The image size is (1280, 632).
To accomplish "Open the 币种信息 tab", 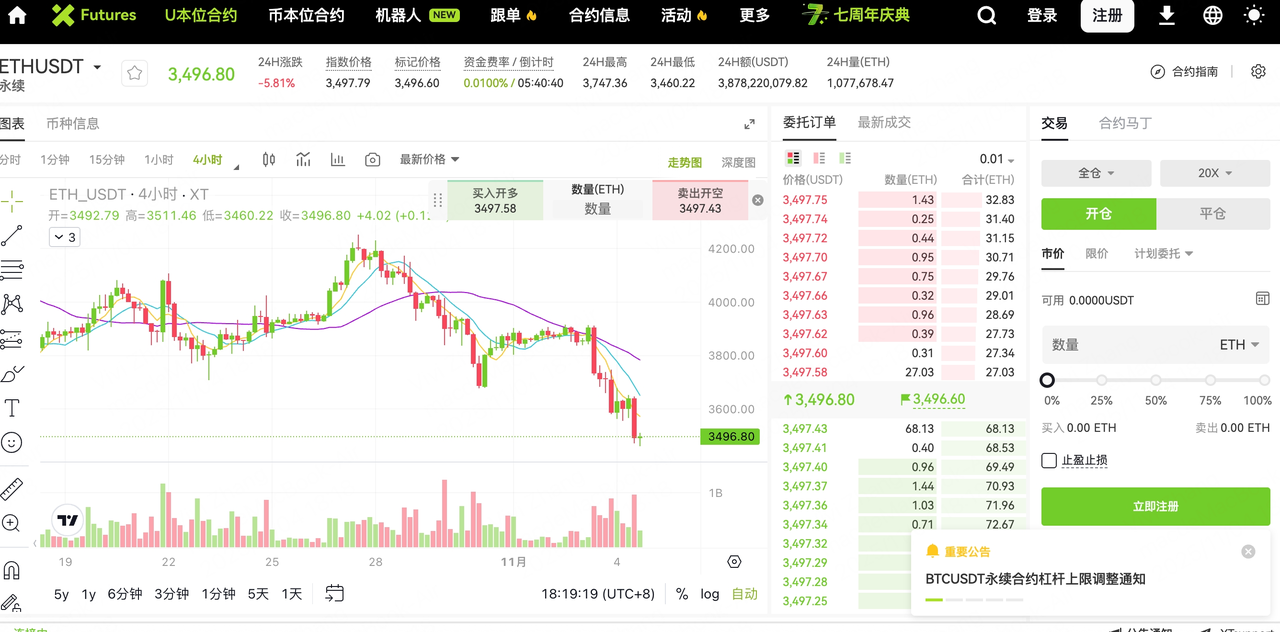I will click(73, 124).
